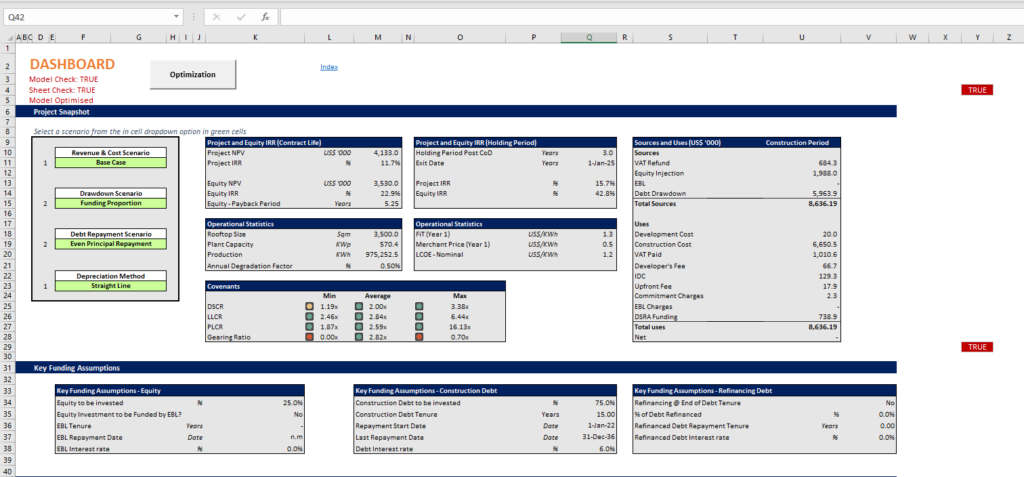Image resolution: width=1024 pixels, height=477 pixels.
Task: Open the Straight Line depreciation dropdown cell
Action: [x=111, y=285]
